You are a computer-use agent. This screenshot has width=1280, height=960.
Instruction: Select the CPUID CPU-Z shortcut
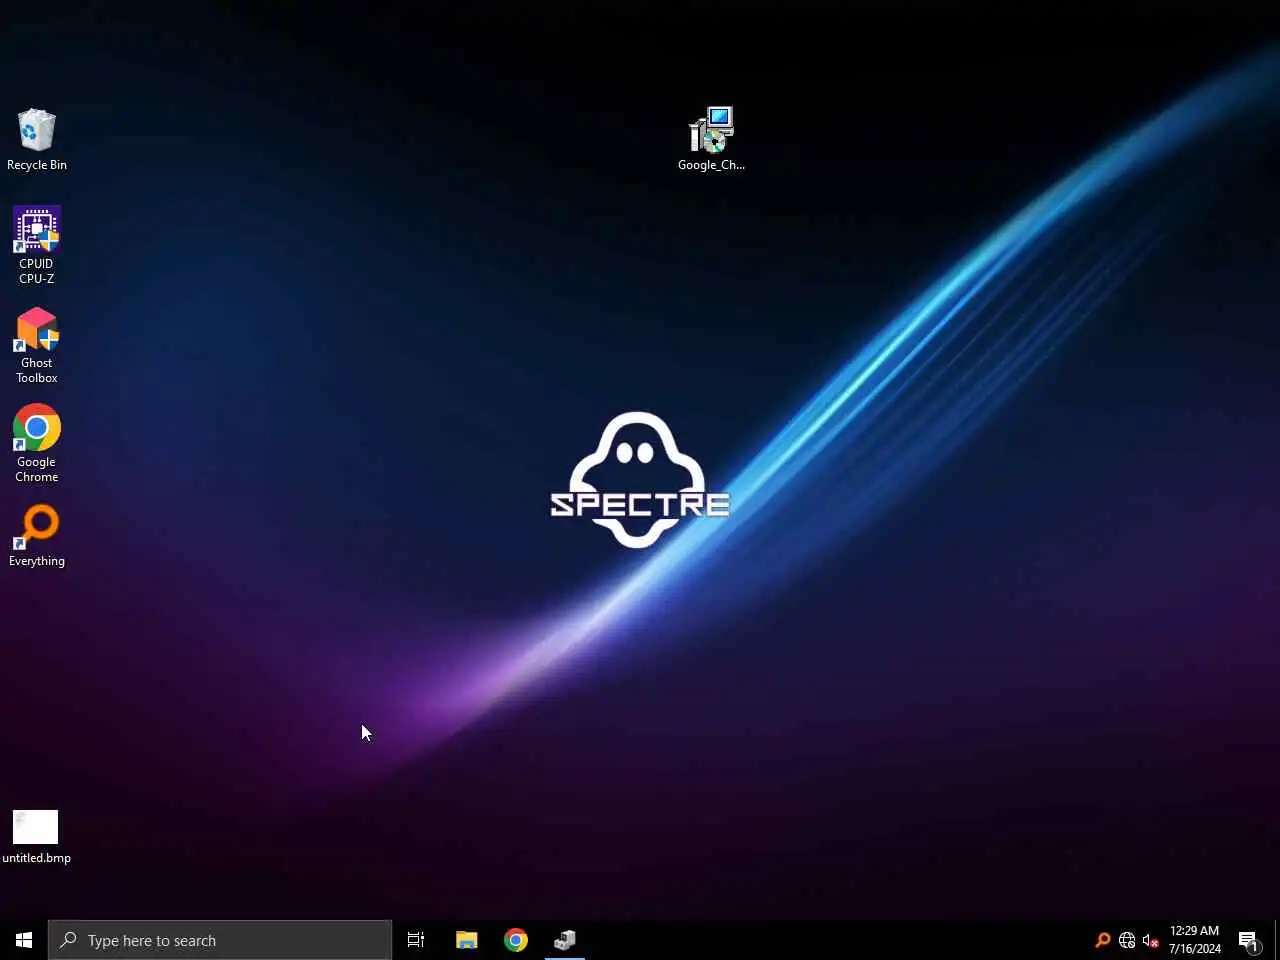(x=37, y=246)
